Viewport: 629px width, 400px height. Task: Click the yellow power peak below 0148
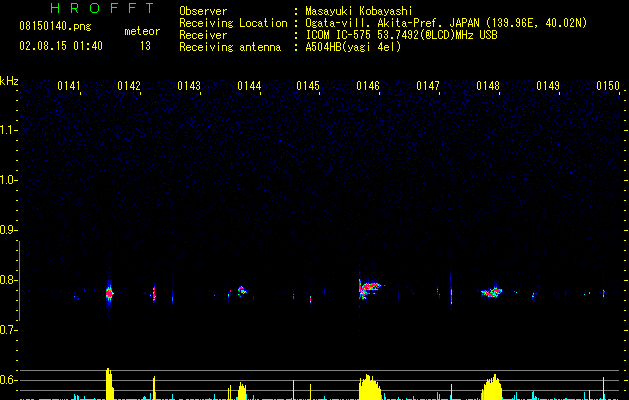tap(492, 387)
